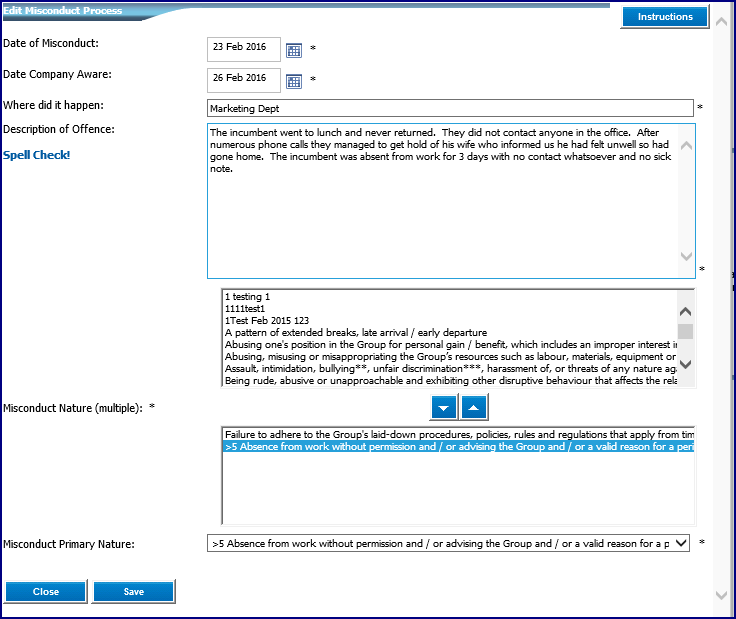Viewport: 736px width, 619px height.
Task: Select '1Test Feb 2015 123' list item
Action: click(450, 321)
